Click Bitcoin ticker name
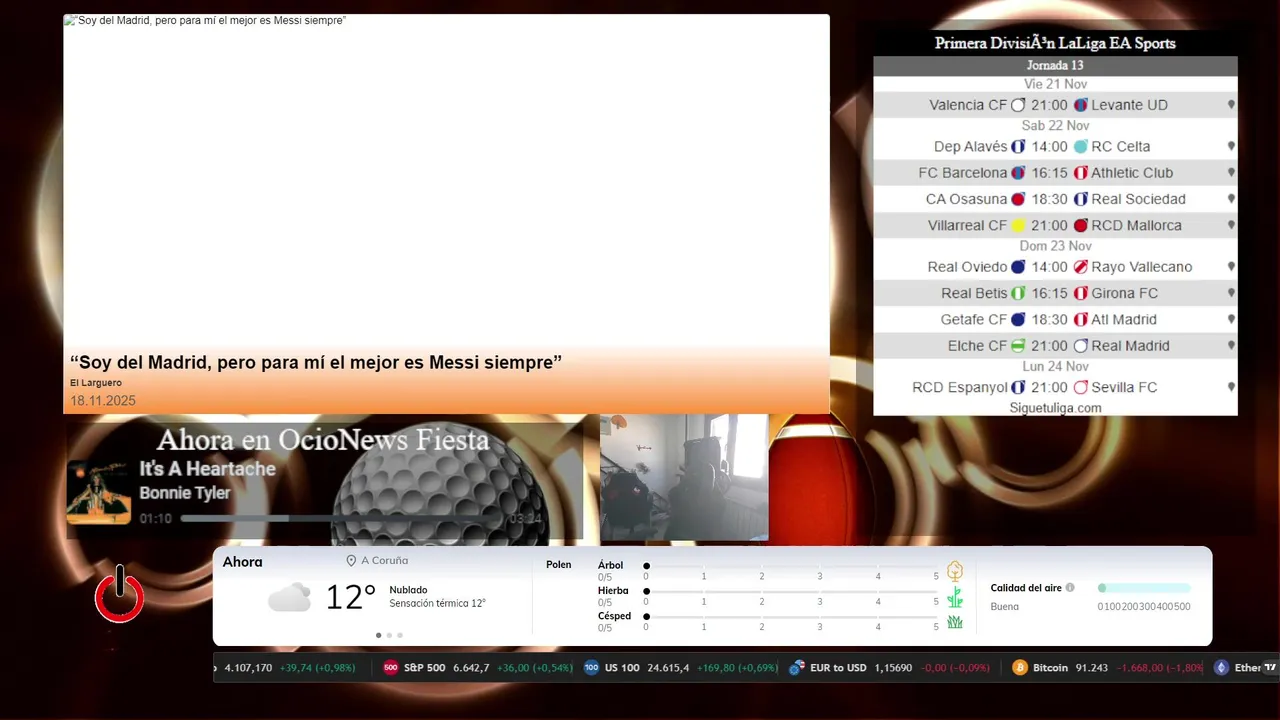The image size is (1280, 720). [1050, 668]
